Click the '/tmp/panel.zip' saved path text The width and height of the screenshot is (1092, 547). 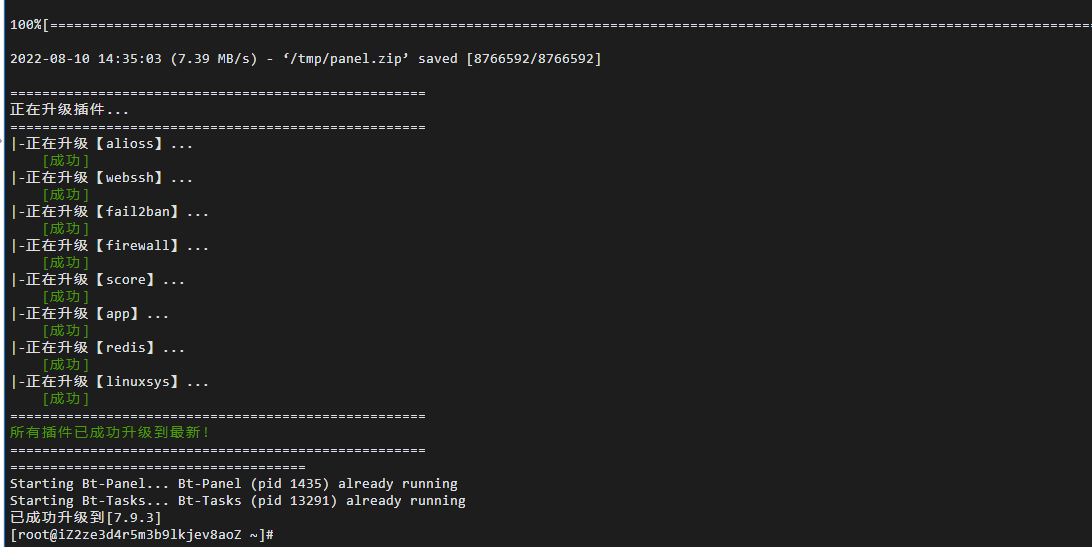coord(346,59)
